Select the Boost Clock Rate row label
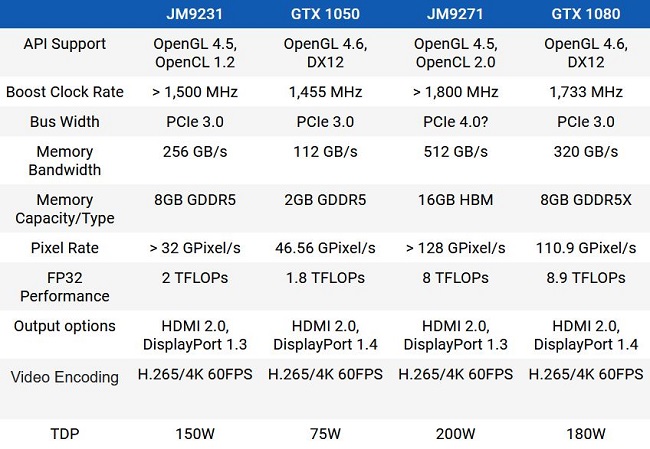Image resolution: width=650 pixels, height=449 pixels. point(65,91)
